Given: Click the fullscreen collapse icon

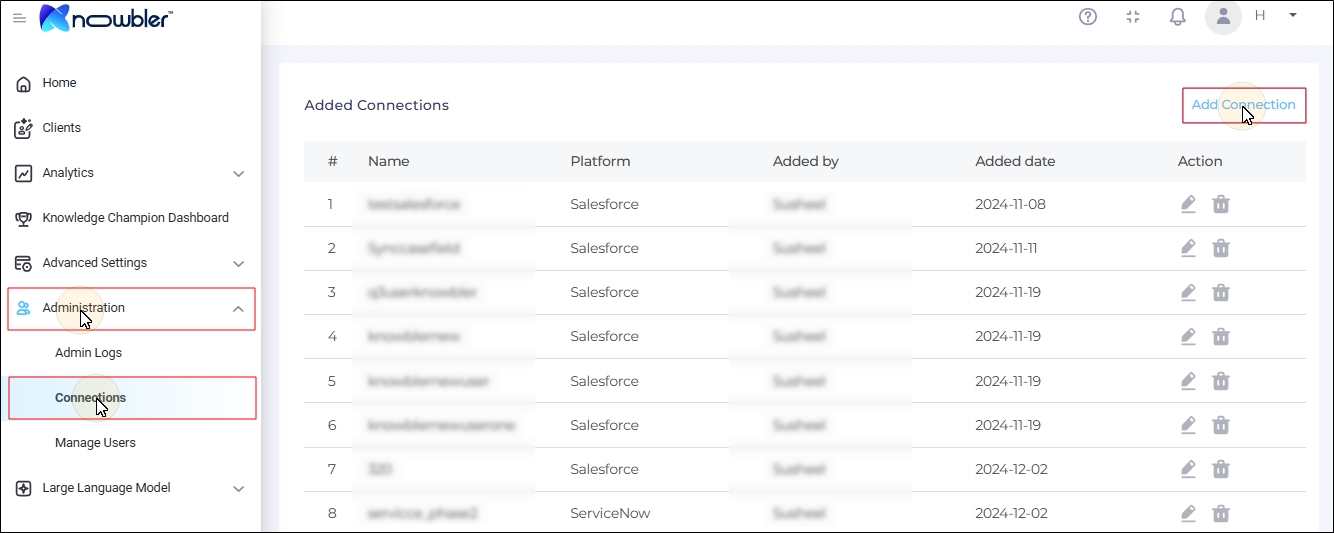Looking at the screenshot, I should pos(1133,16).
